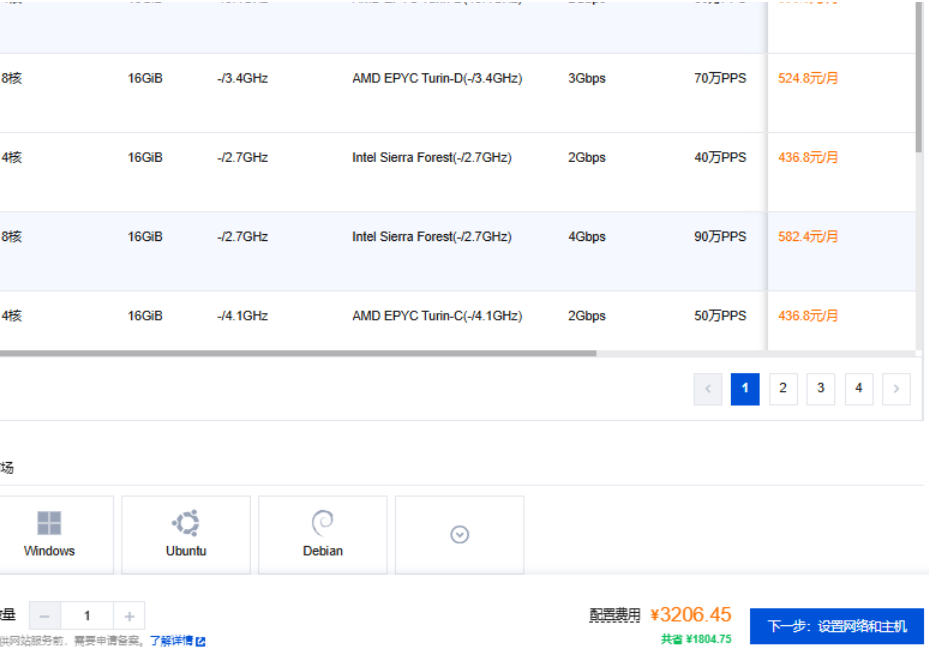Screen dimensions: 929x665
Task: Click the quantity input field
Action: [x=87, y=616]
